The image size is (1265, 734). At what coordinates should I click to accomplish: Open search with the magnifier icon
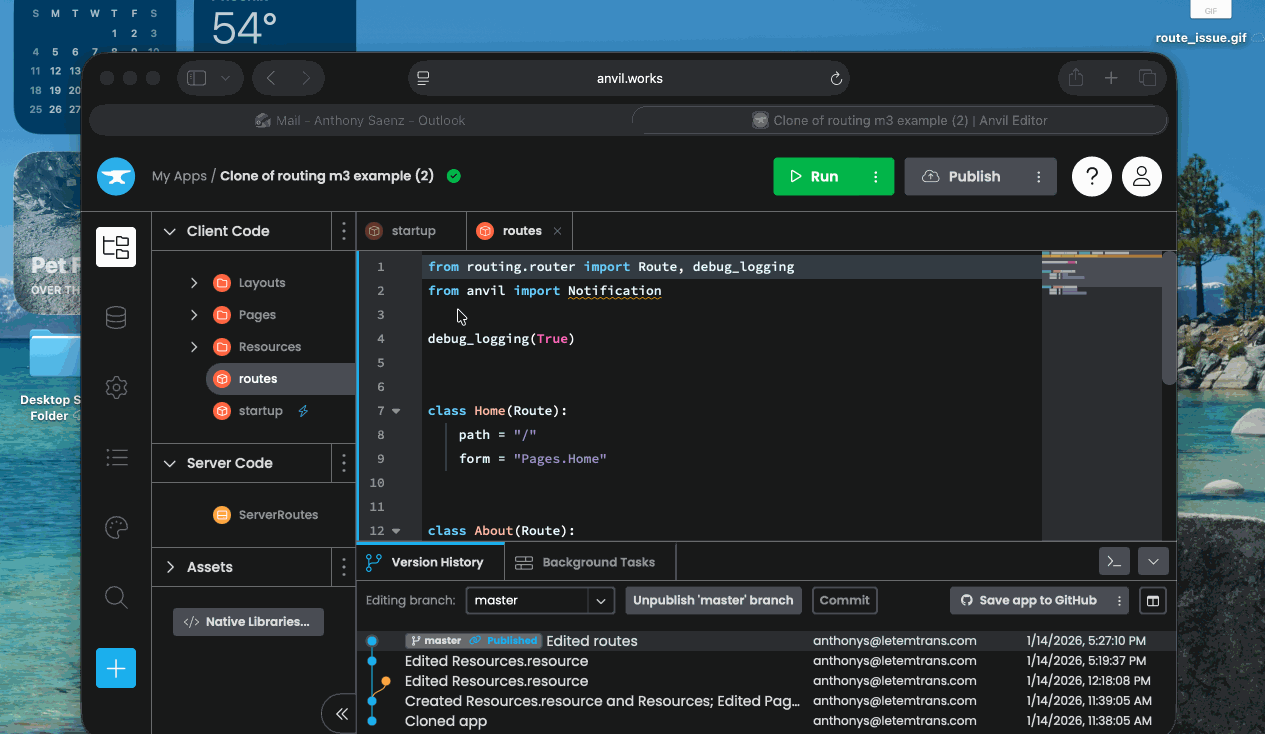coord(116,597)
